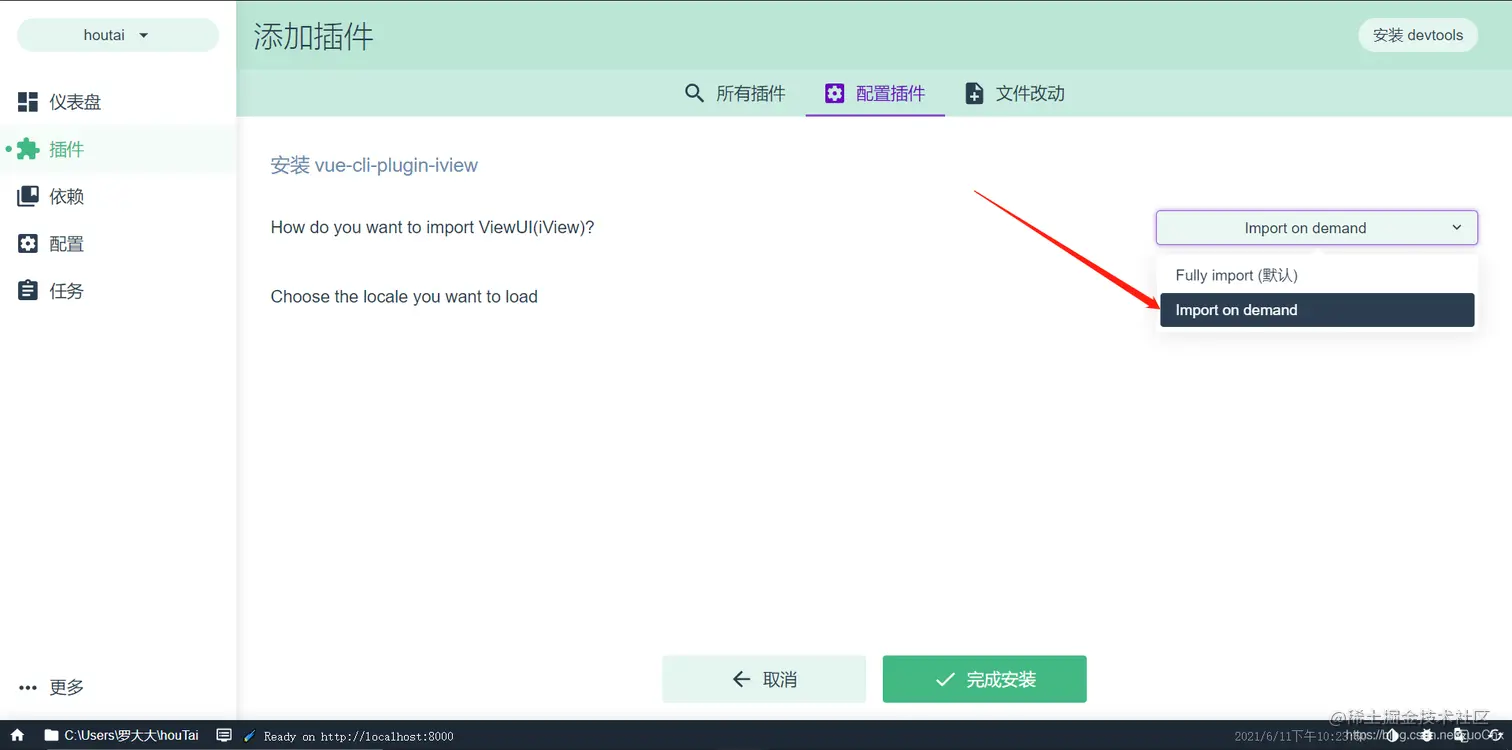Open the terminal log icon in status bar

click(x=224, y=735)
